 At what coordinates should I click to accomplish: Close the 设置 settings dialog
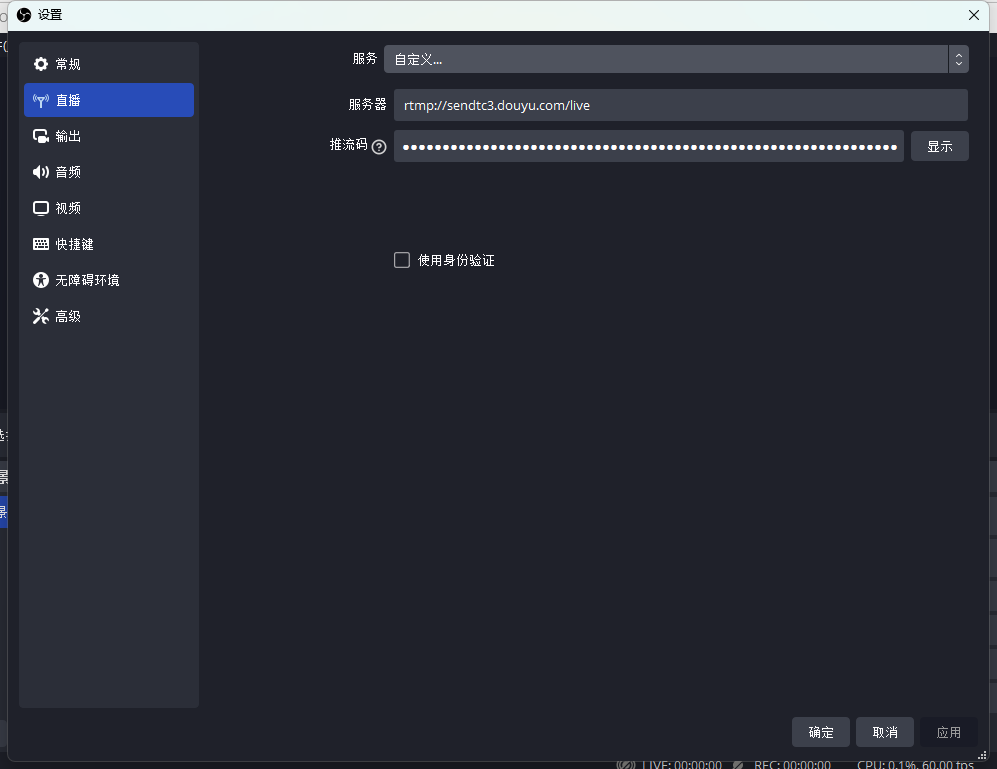coord(973,15)
